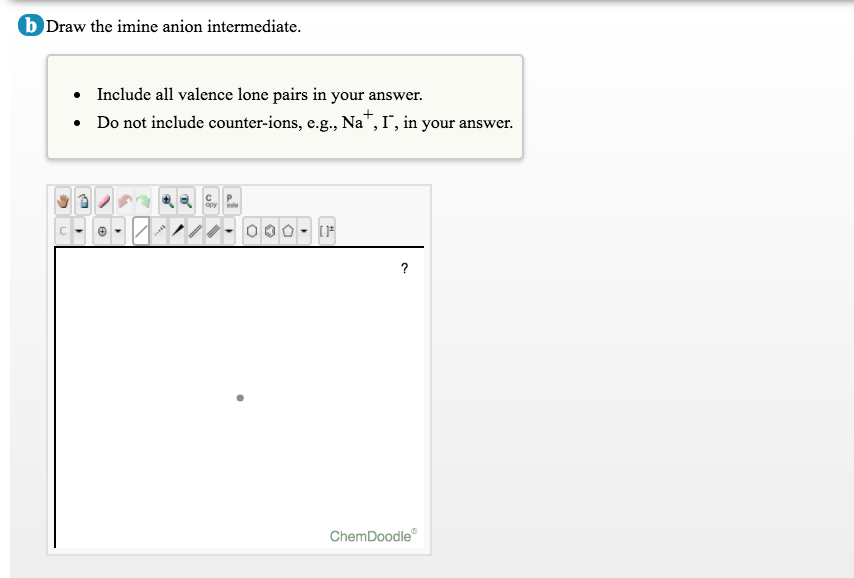
Task: Select the pan/hand tool
Action: tap(63, 200)
